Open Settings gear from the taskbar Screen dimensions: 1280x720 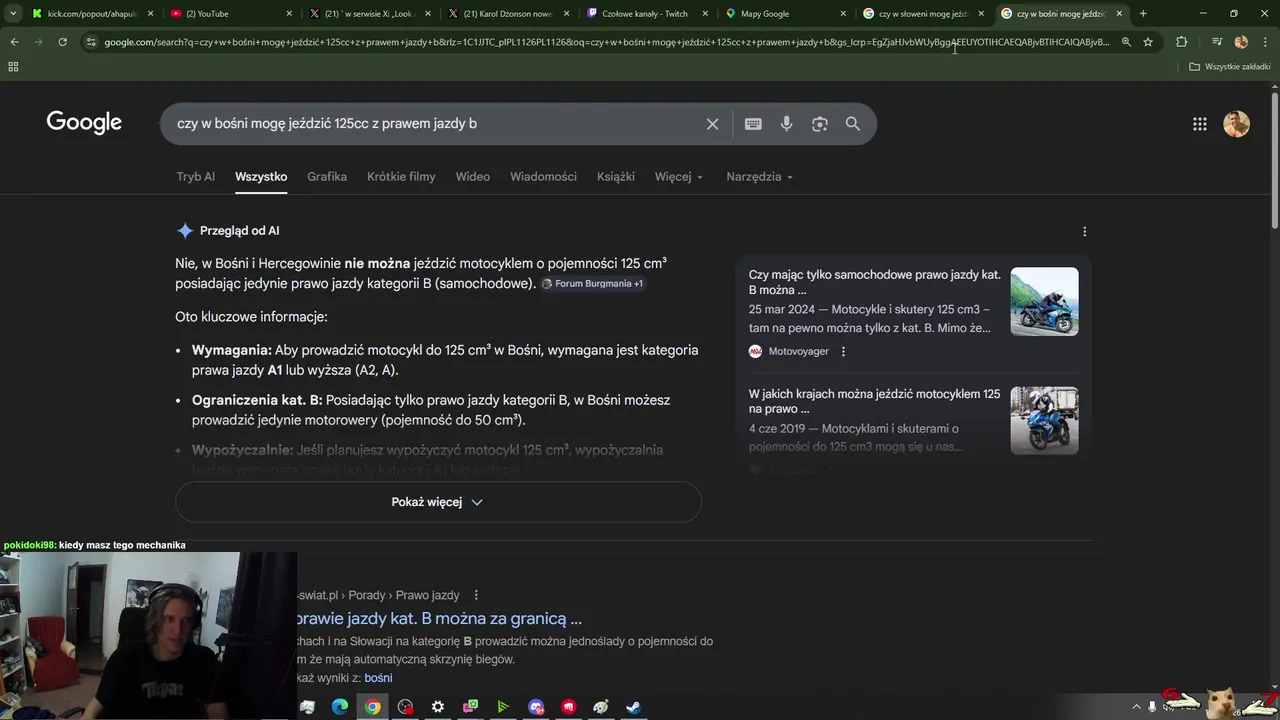click(437, 707)
